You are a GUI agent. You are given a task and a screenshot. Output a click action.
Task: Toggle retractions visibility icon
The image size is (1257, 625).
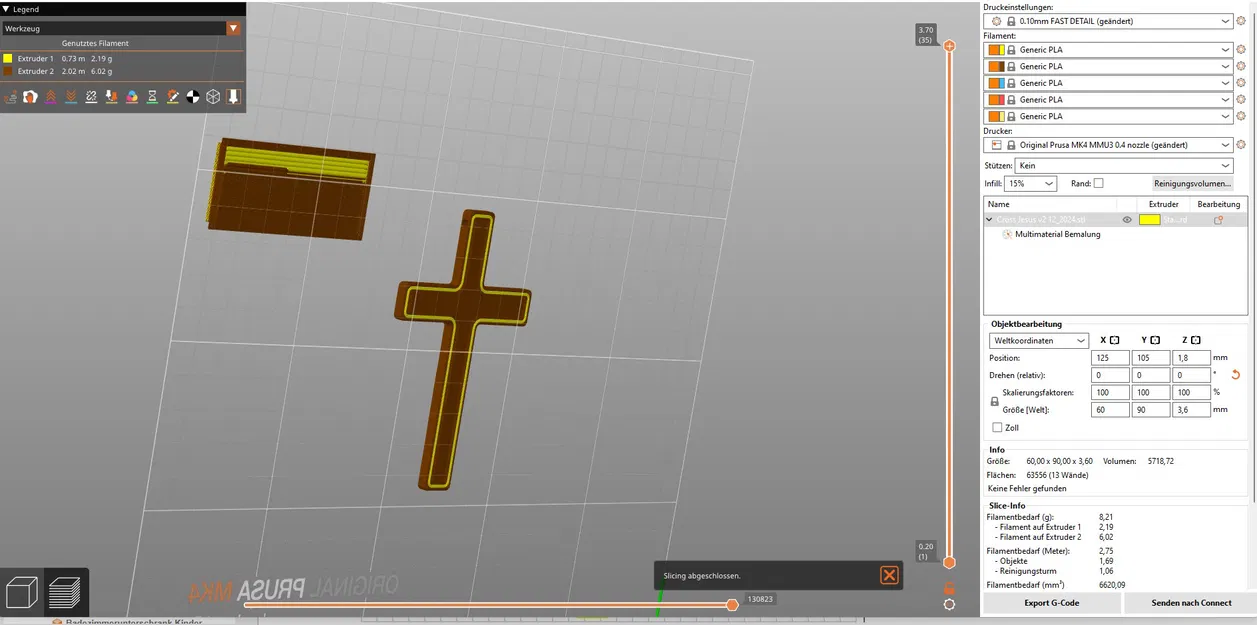coord(51,97)
